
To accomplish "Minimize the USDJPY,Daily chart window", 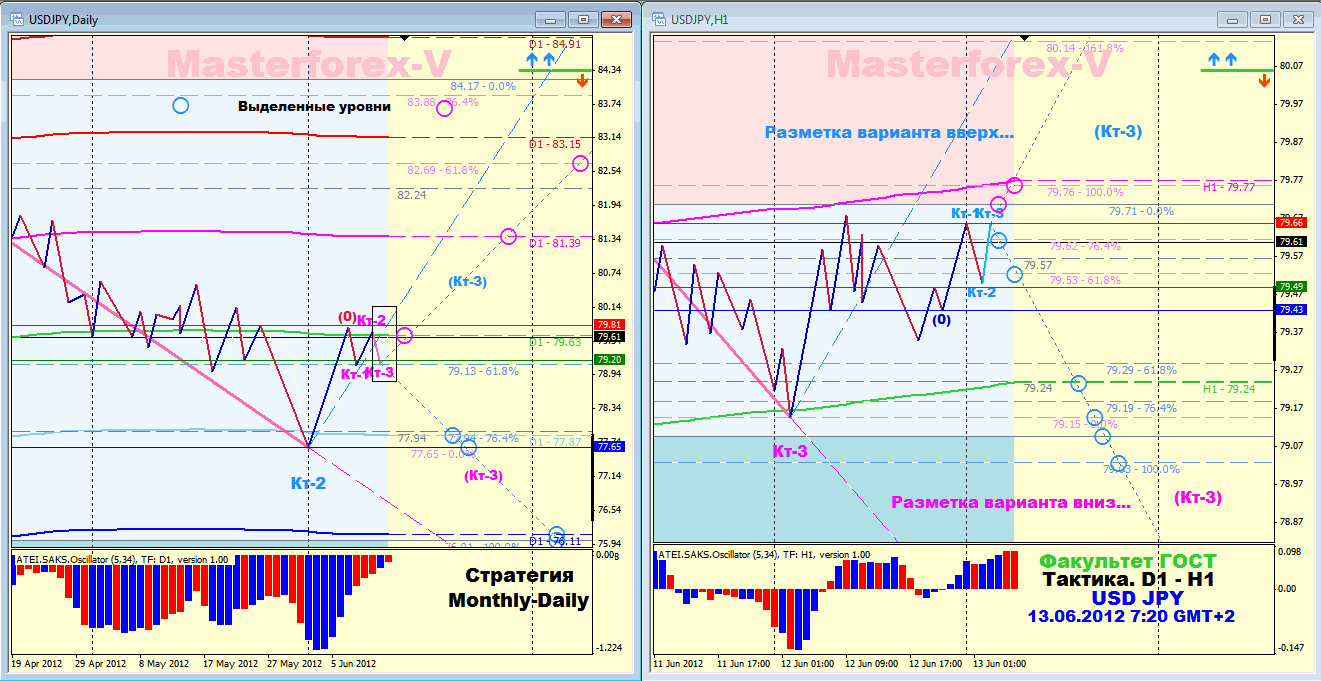I will (551, 19).
